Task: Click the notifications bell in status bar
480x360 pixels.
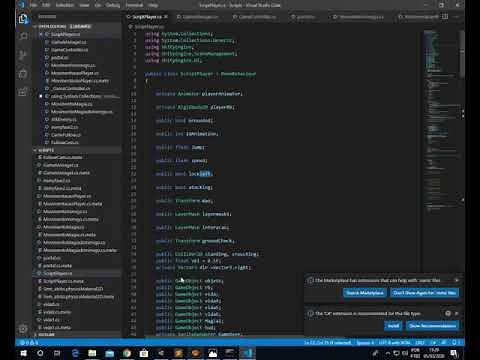Action: [x=454, y=342]
